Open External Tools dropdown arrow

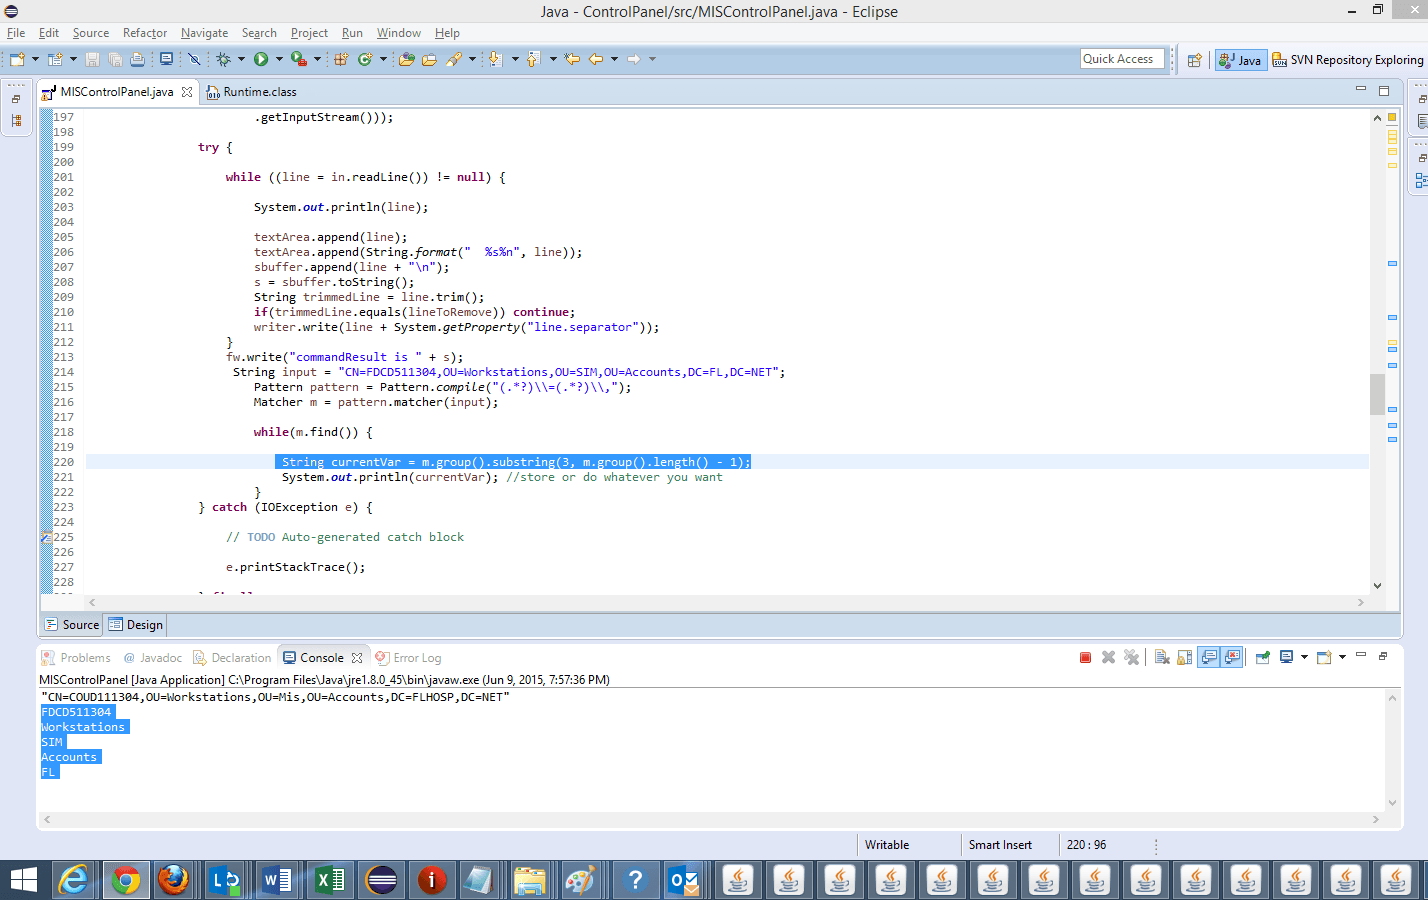pos(317,59)
